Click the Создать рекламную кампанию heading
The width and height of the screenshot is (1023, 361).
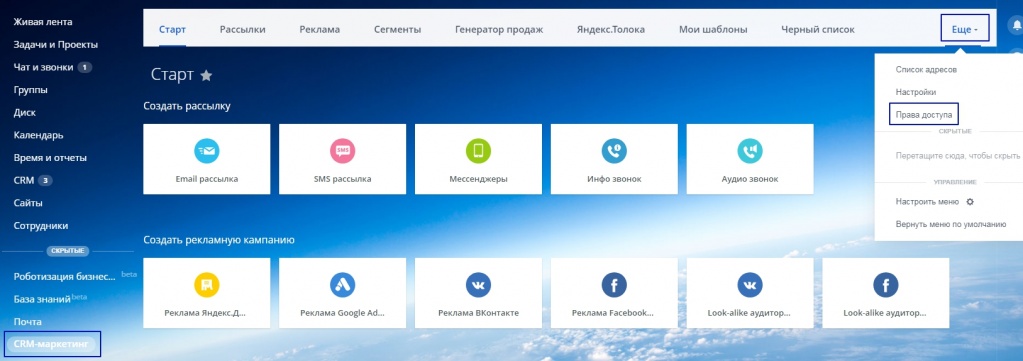click(x=219, y=240)
